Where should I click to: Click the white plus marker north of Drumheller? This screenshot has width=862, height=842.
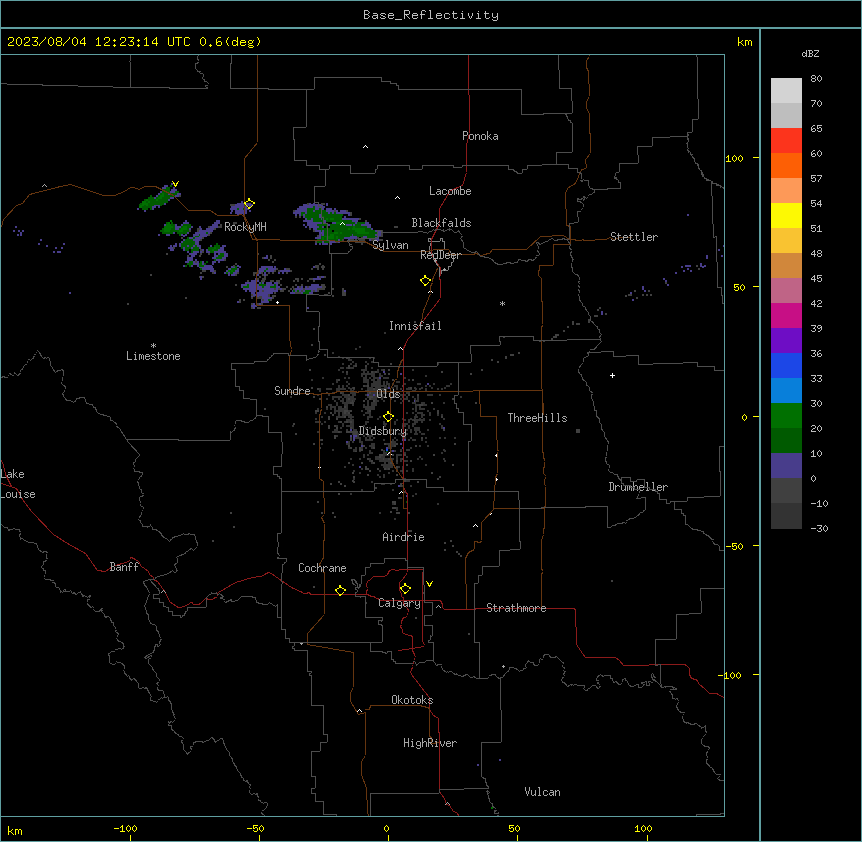pyautogui.click(x=612, y=375)
